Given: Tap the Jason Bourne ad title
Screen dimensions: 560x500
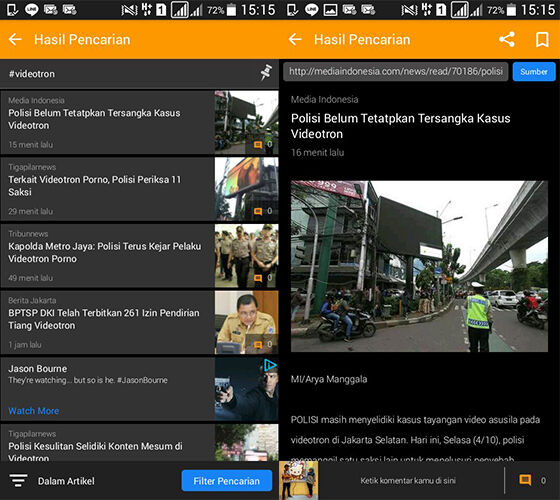Looking at the screenshot, I should (38, 369).
